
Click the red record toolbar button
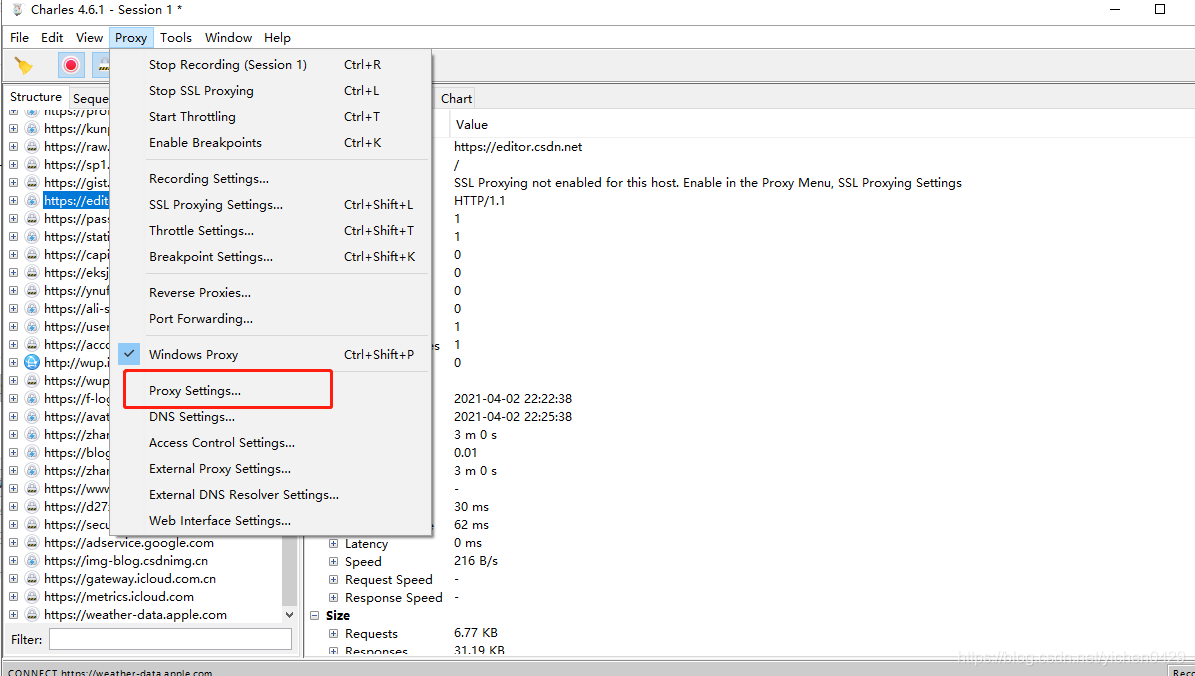coord(71,66)
